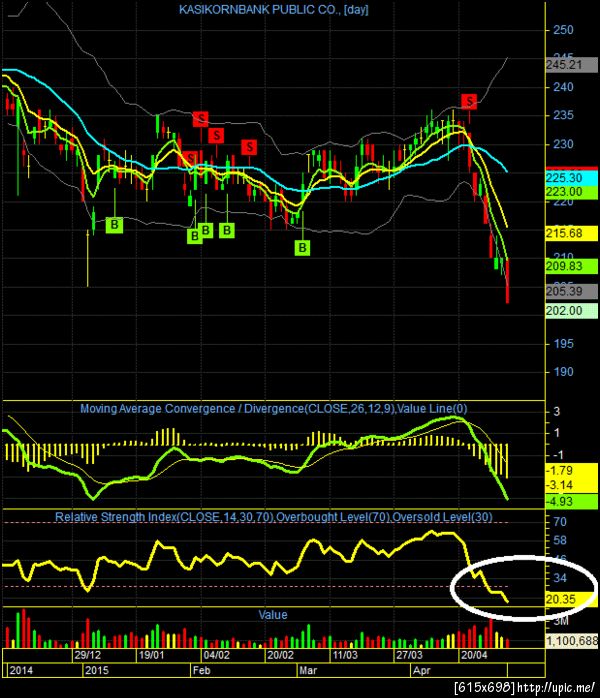Image resolution: width=600 pixels, height=698 pixels.
Task: Click the Feb month label
Action: coord(201,670)
